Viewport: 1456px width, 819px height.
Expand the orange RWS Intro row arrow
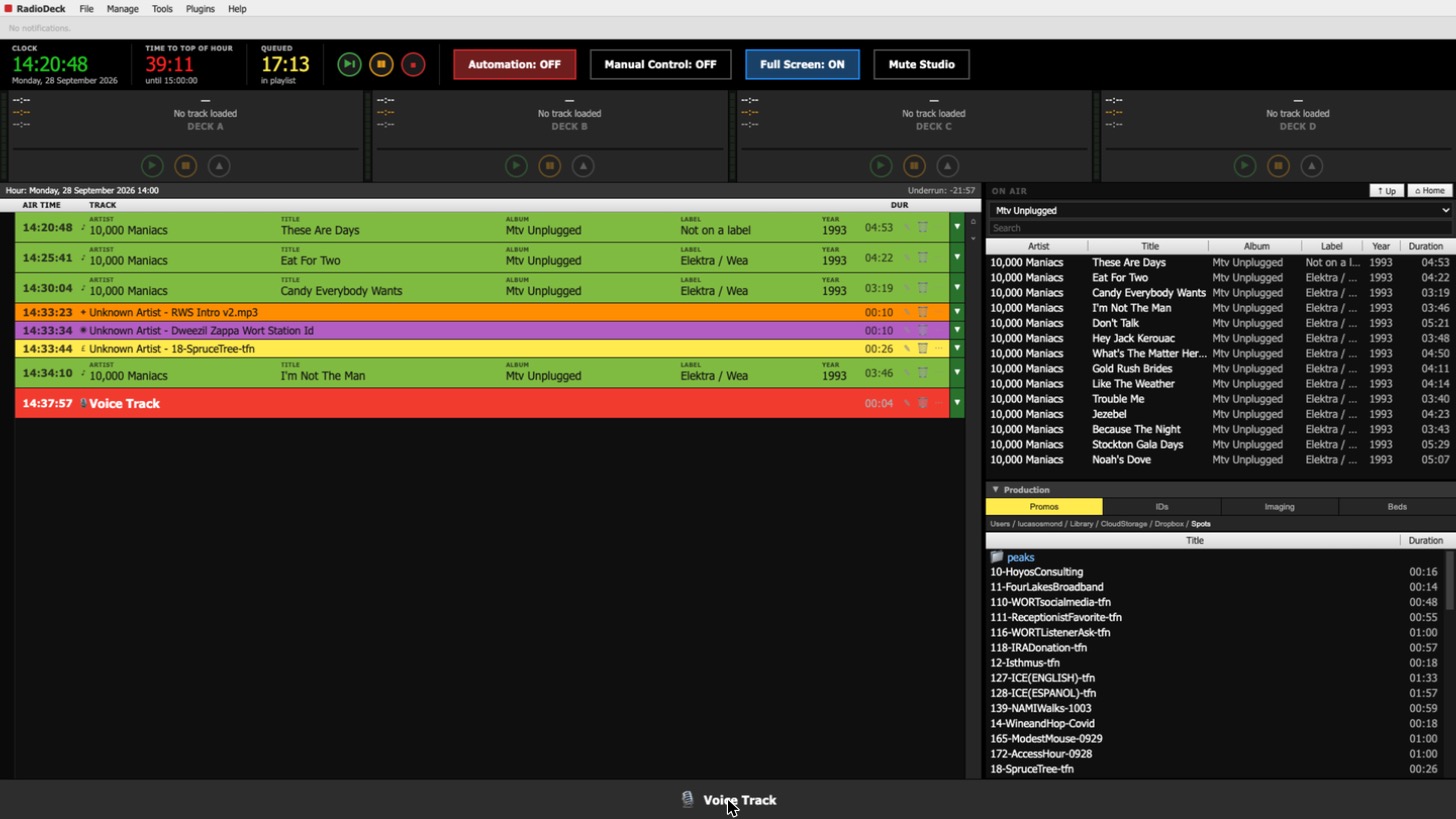click(957, 312)
